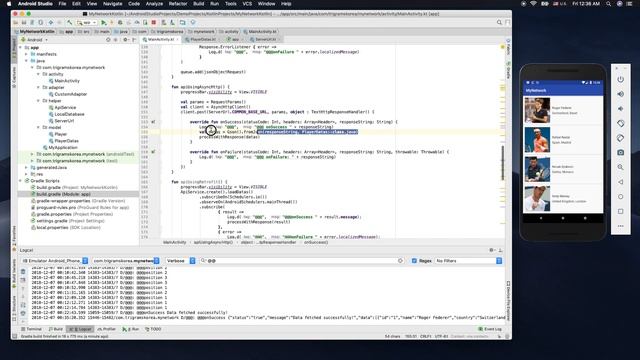The width and height of the screenshot is (640, 360).
Task: Open Project panel settings gear
Action: coord(125,40)
